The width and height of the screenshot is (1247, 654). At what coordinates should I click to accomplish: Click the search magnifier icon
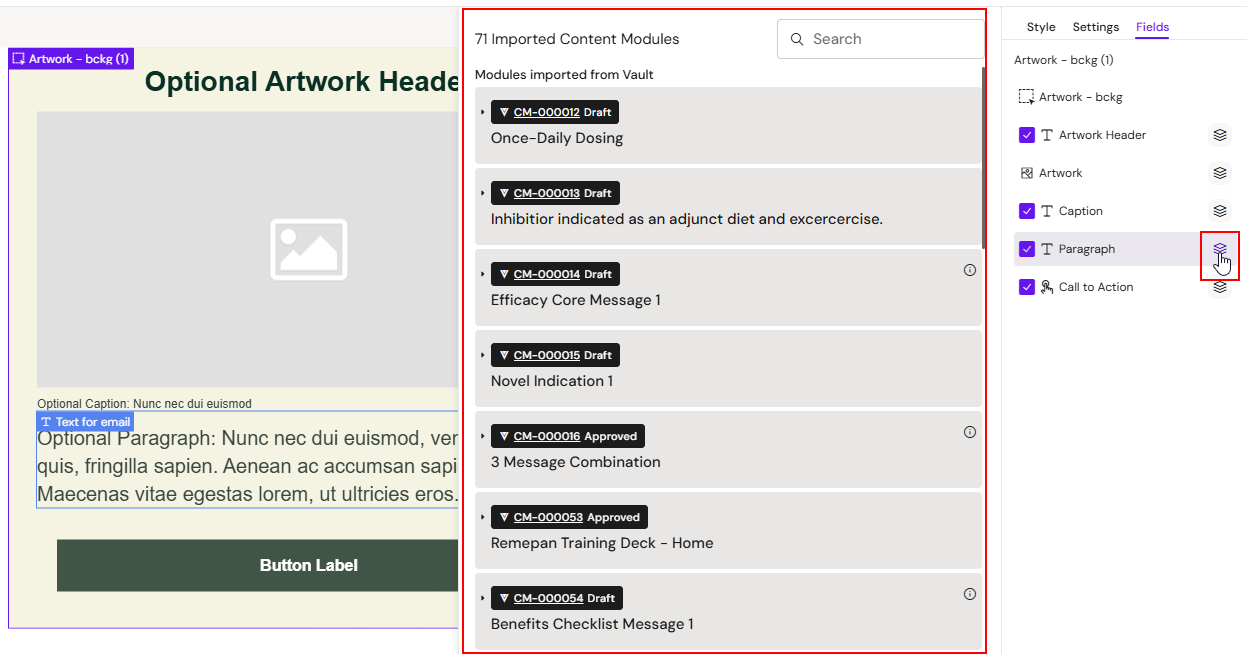797,39
